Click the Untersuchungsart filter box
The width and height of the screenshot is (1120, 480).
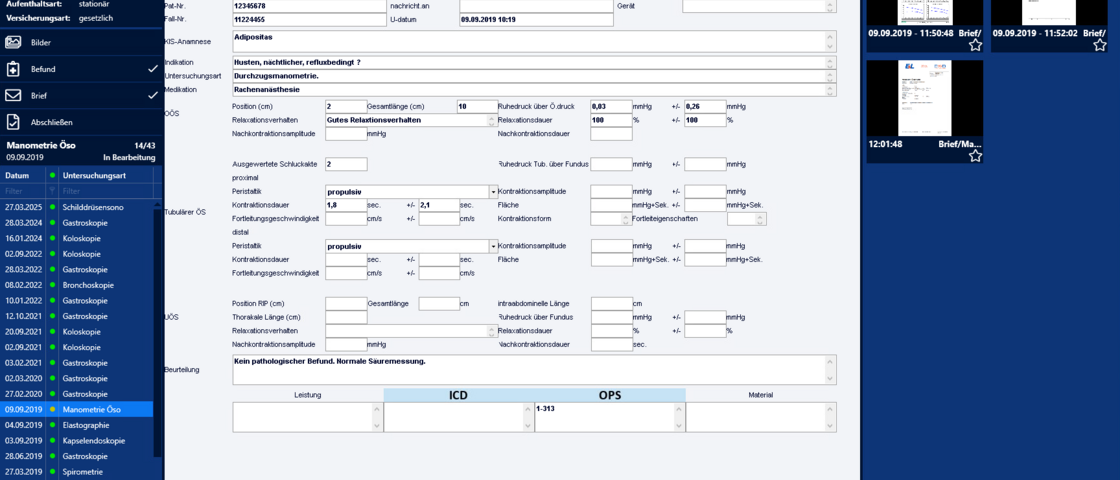[x=106, y=191]
